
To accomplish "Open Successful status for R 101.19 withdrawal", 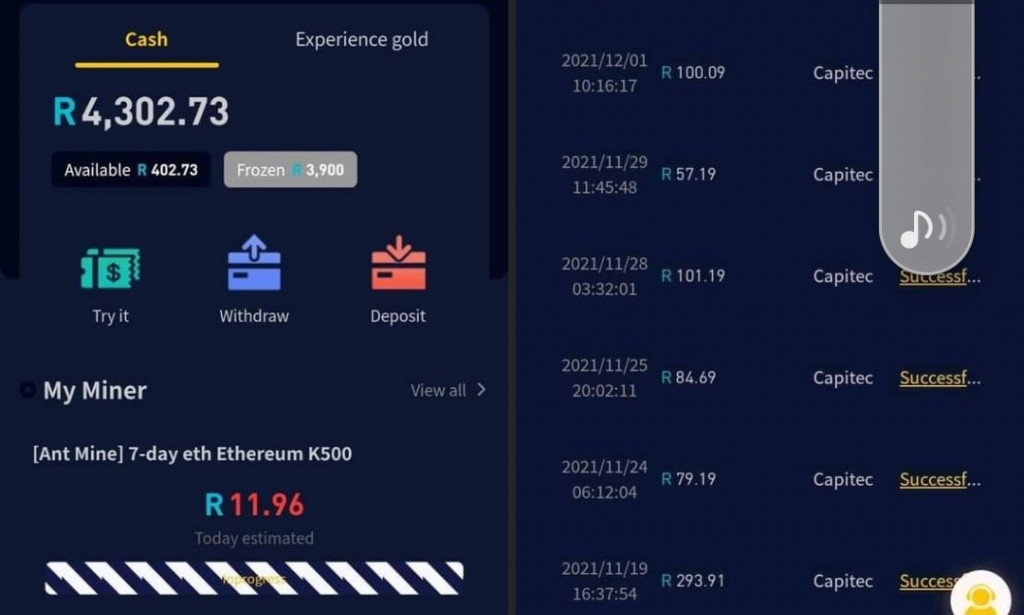I will 939,276.
